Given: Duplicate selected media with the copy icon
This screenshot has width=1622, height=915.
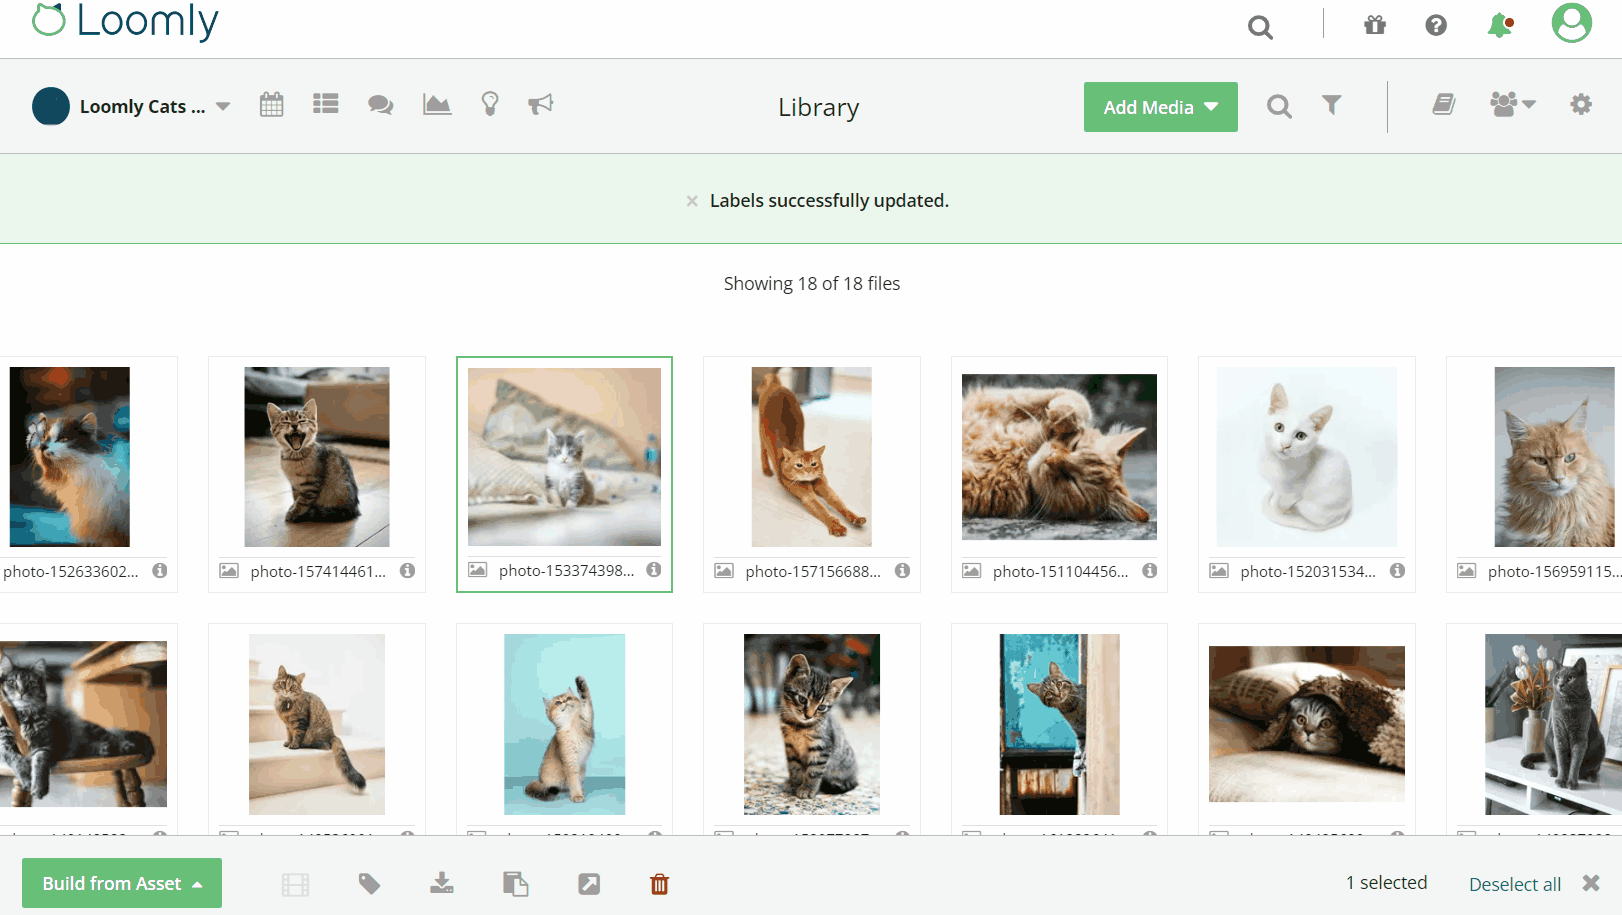Looking at the screenshot, I should point(515,883).
